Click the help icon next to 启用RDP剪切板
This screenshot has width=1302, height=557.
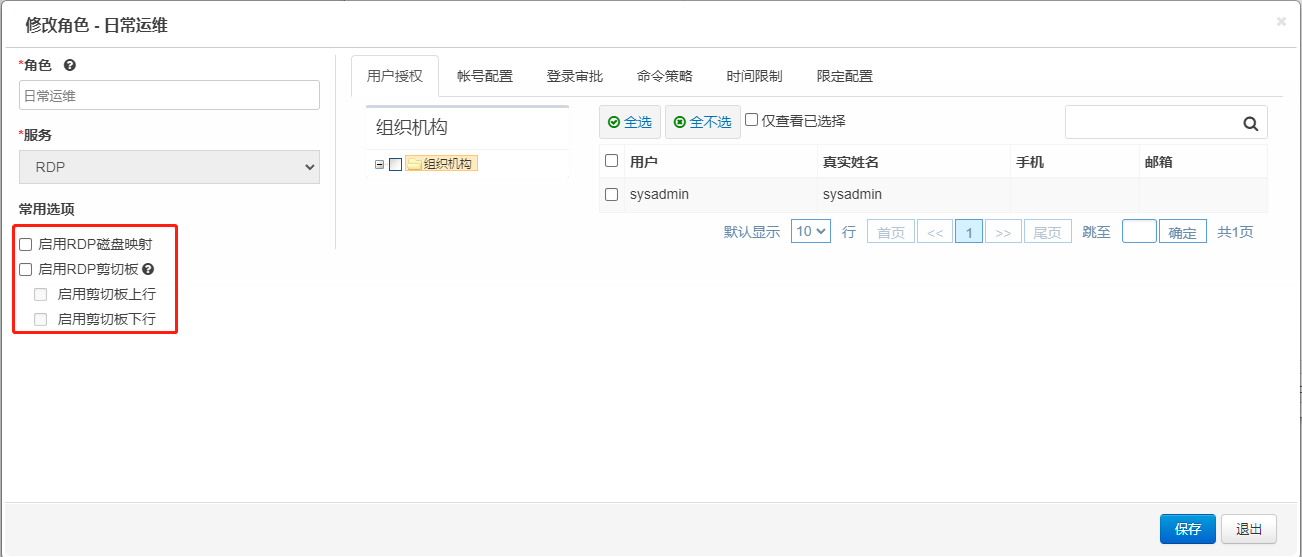[148, 269]
